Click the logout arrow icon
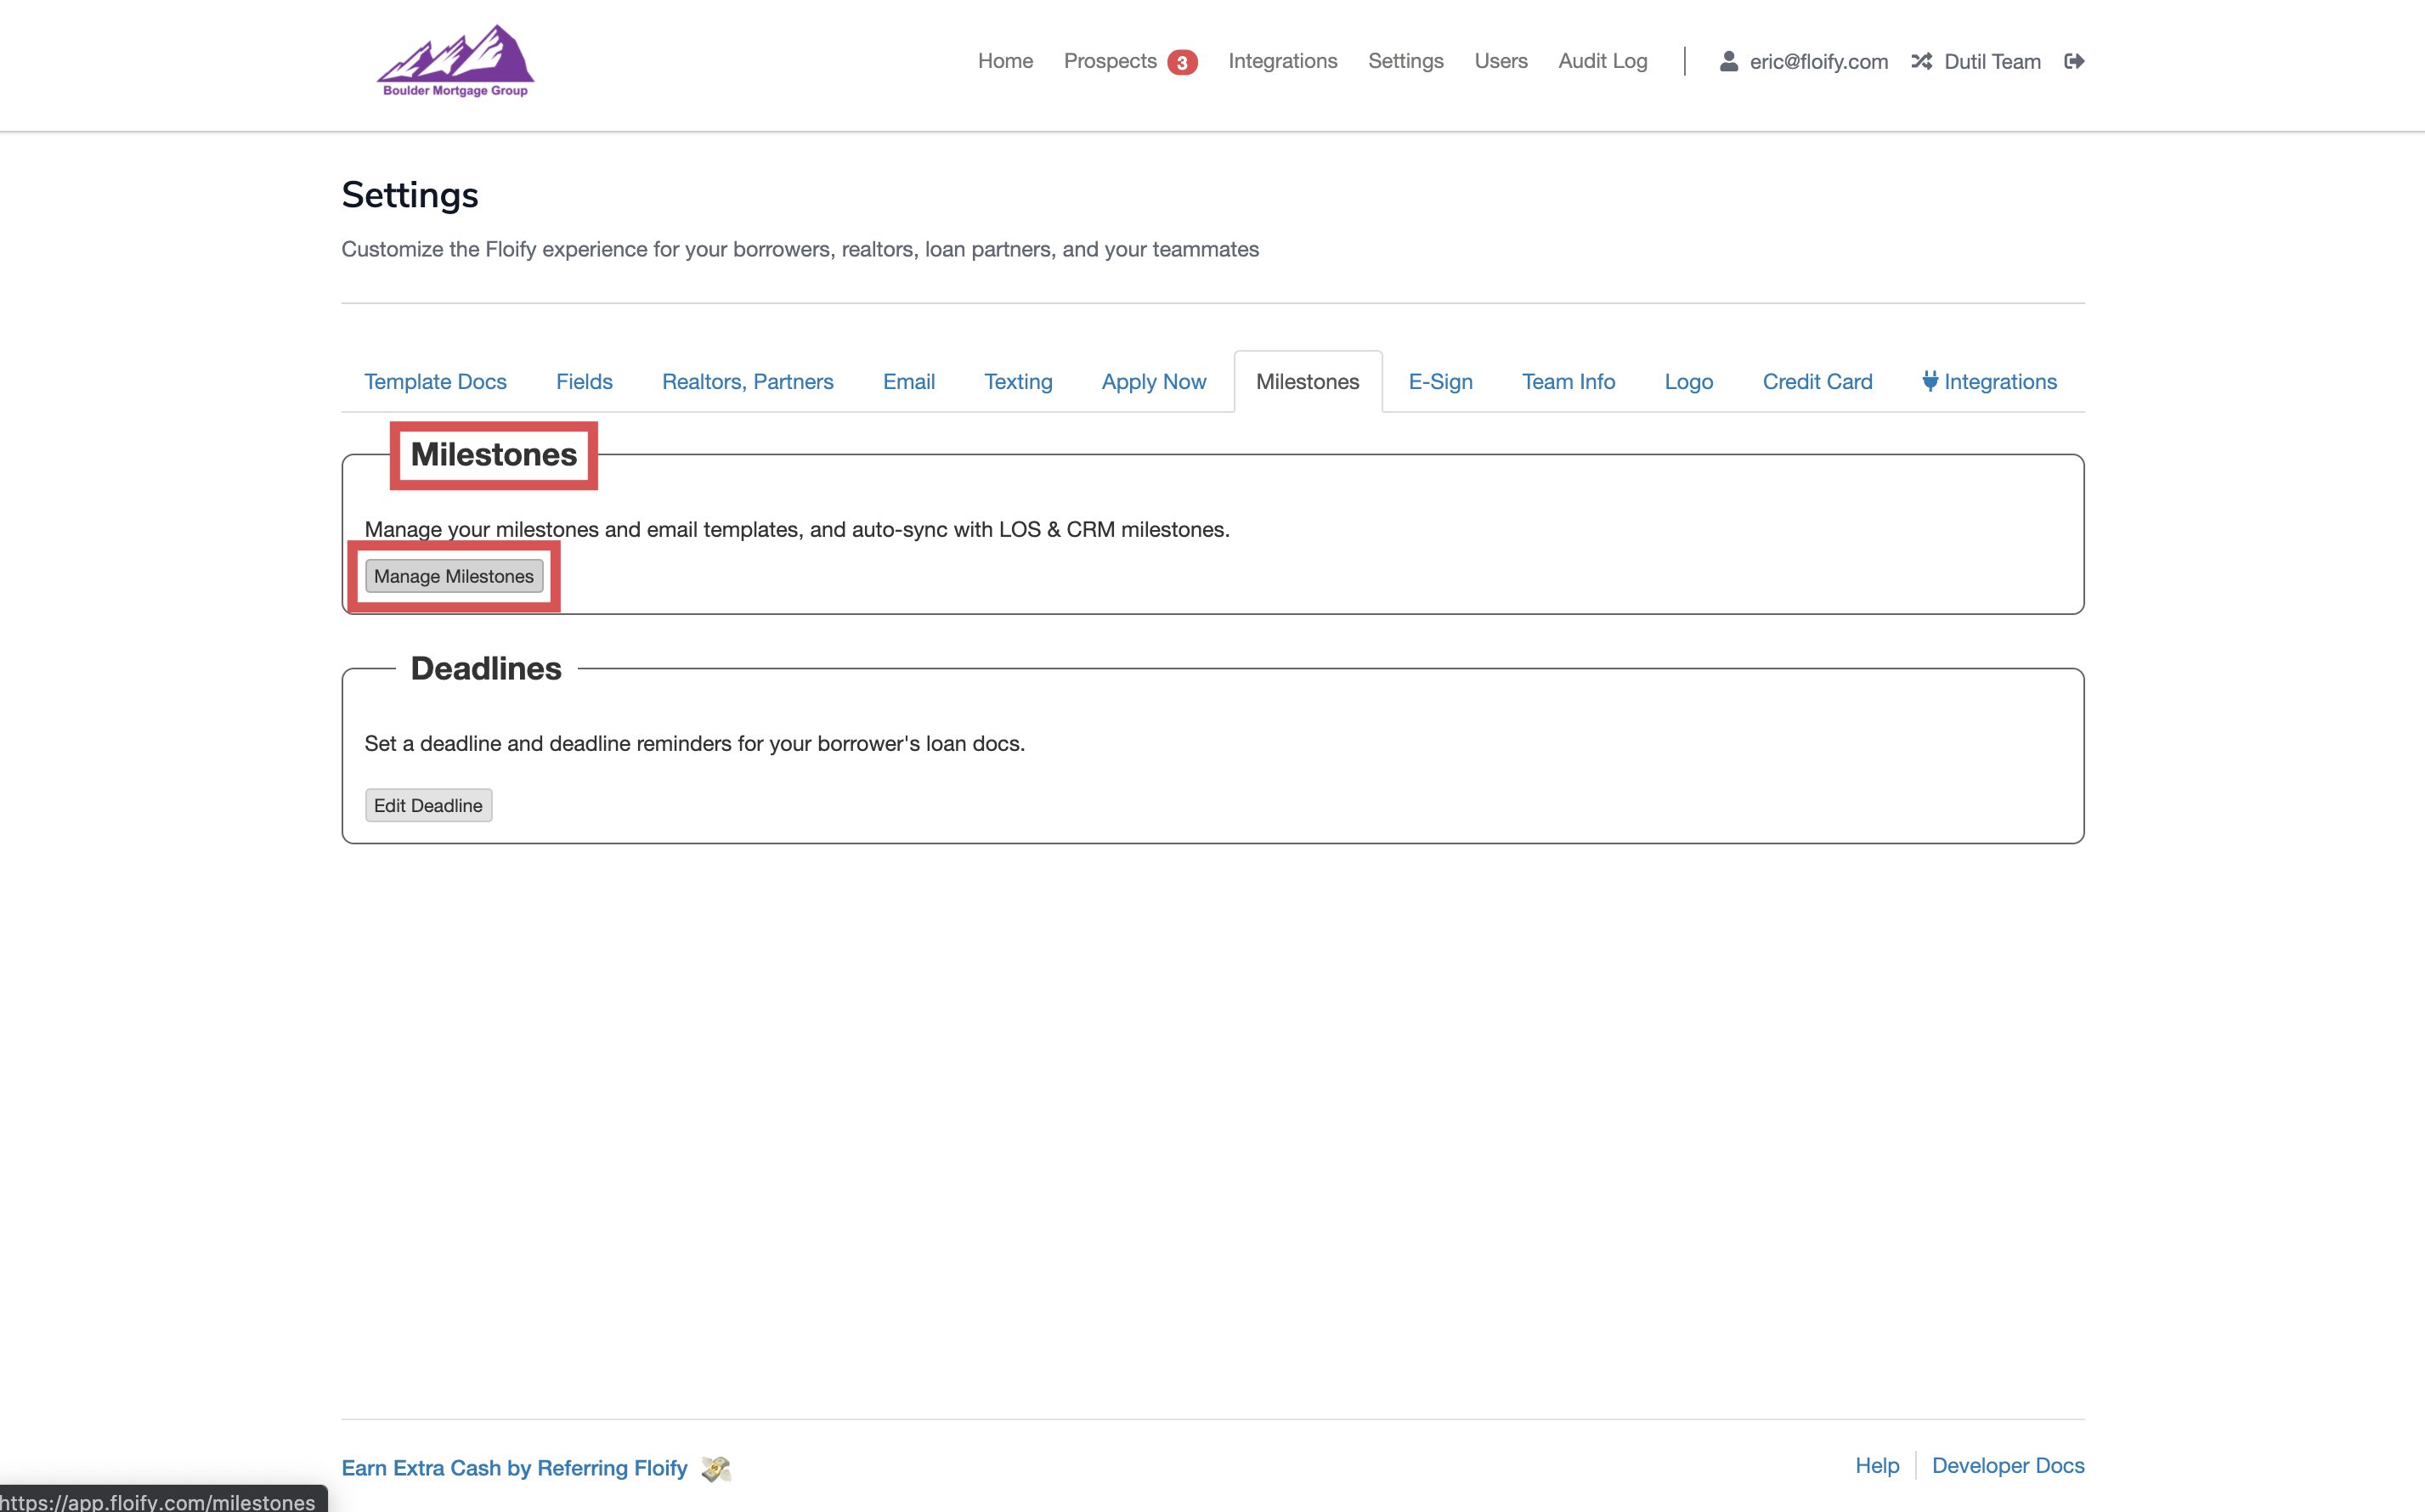Image resolution: width=2425 pixels, height=1512 pixels. (2074, 61)
